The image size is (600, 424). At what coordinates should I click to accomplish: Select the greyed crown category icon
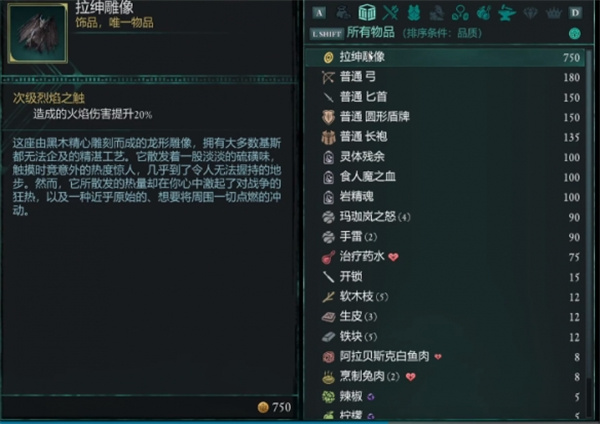pos(553,13)
